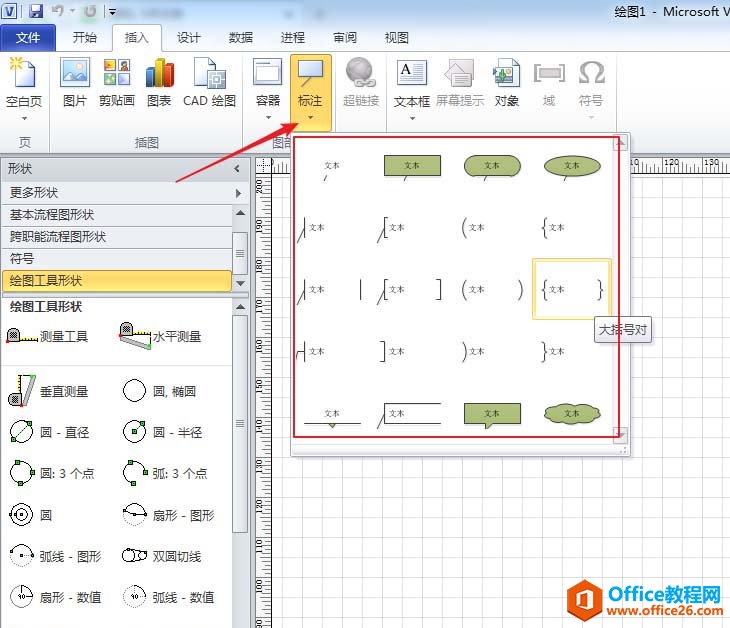Insert a Chart (图表) from ribbon
This screenshot has width=730, height=628.
(x=159, y=81)
